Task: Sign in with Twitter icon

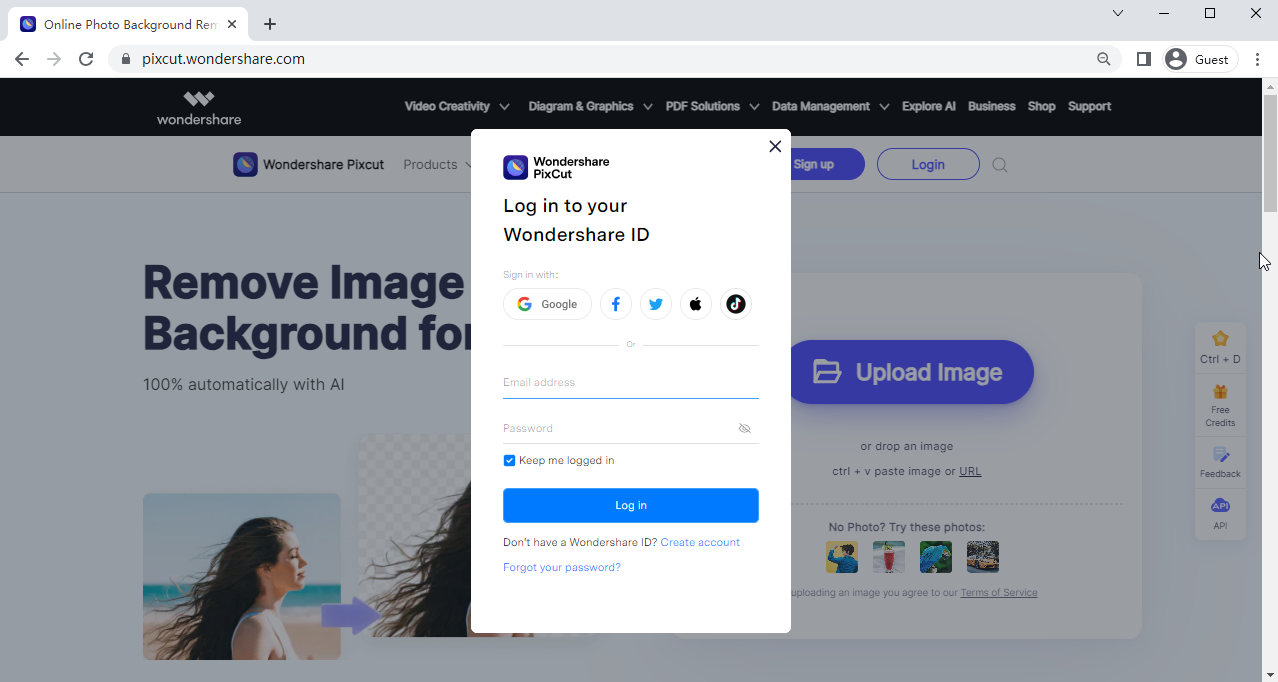Action: 656,304
